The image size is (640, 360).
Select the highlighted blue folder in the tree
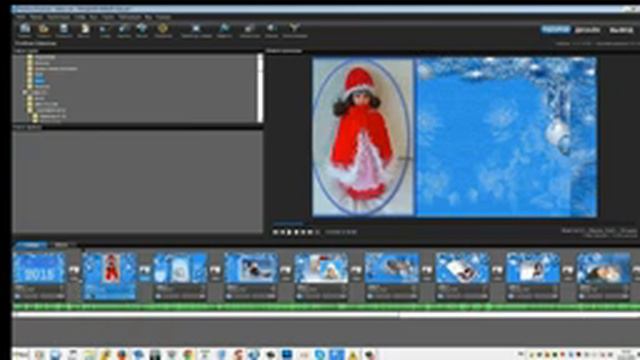click(40, 81)
